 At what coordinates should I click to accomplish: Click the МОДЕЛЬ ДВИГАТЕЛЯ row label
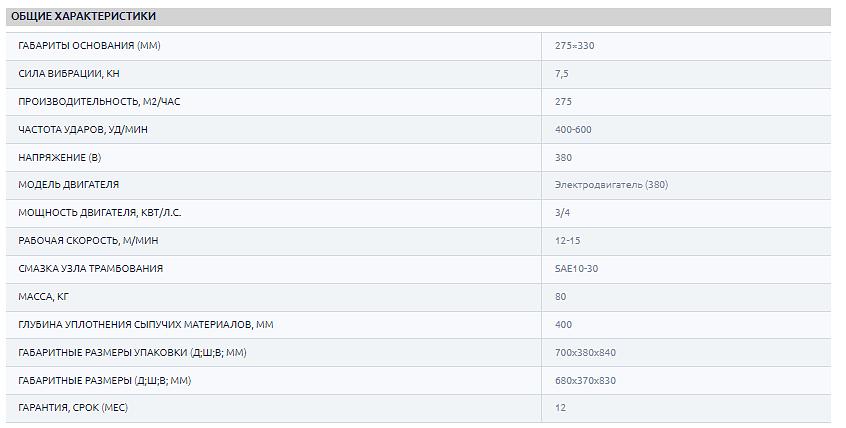click(69, 185)
